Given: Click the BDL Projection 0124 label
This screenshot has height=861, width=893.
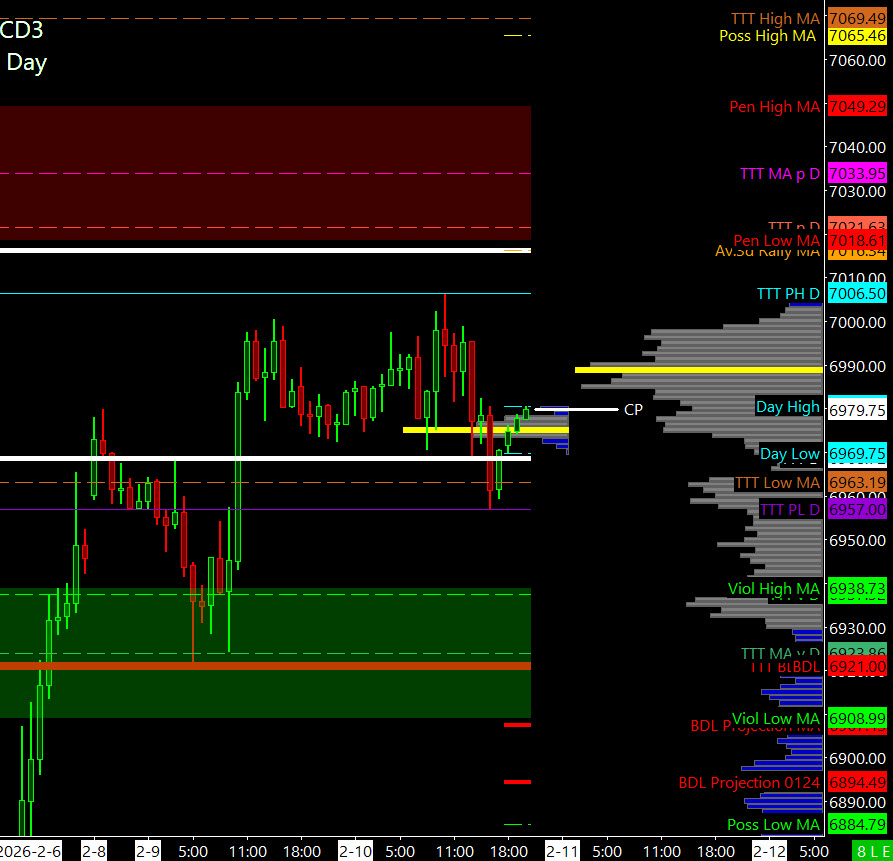Looking at the screenshot, I should (748, 782).
